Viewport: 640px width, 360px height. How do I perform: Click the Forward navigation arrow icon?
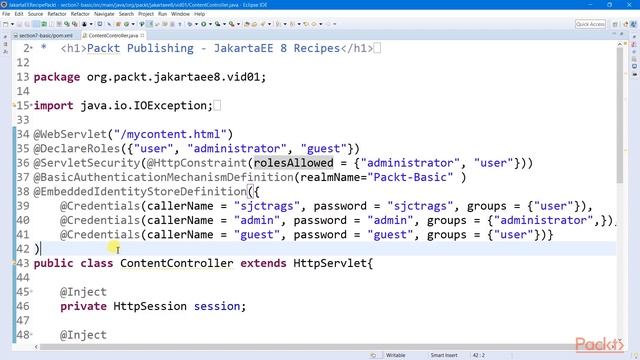click(x=328, y=24)
